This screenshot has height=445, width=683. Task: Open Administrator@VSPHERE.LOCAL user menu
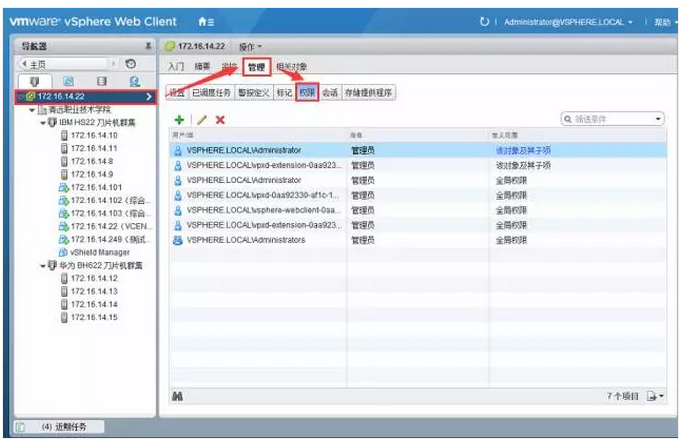pos(568,22)
